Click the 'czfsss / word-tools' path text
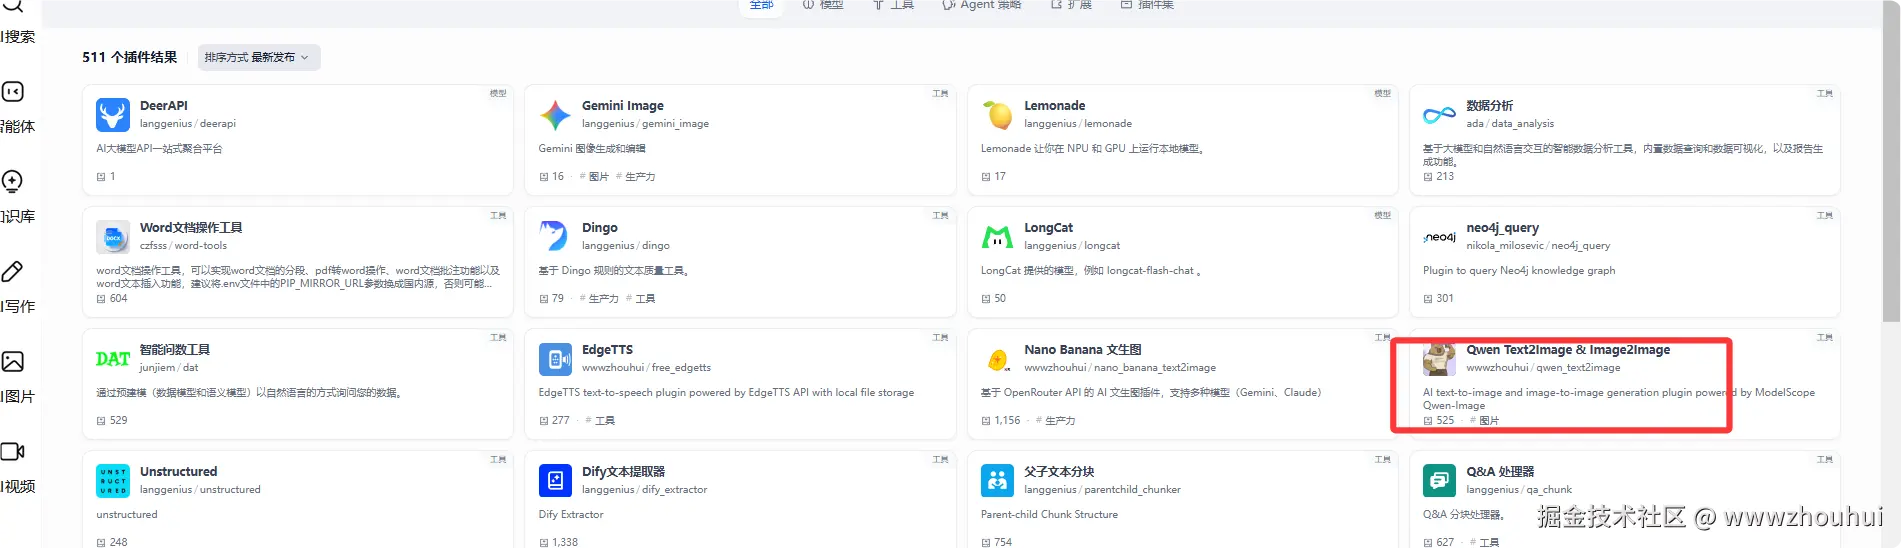1901x548 pixels. click(183, 246)
